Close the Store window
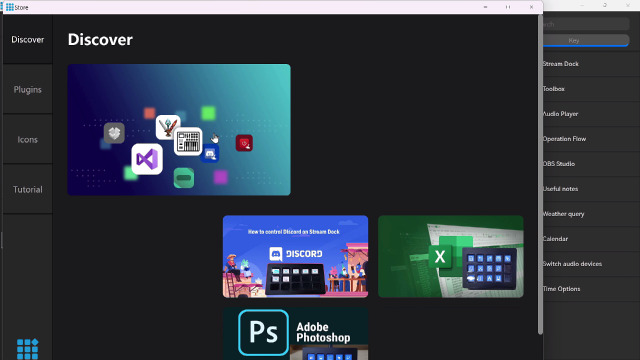This screenshot has width=640, height=360. point(531,7)
